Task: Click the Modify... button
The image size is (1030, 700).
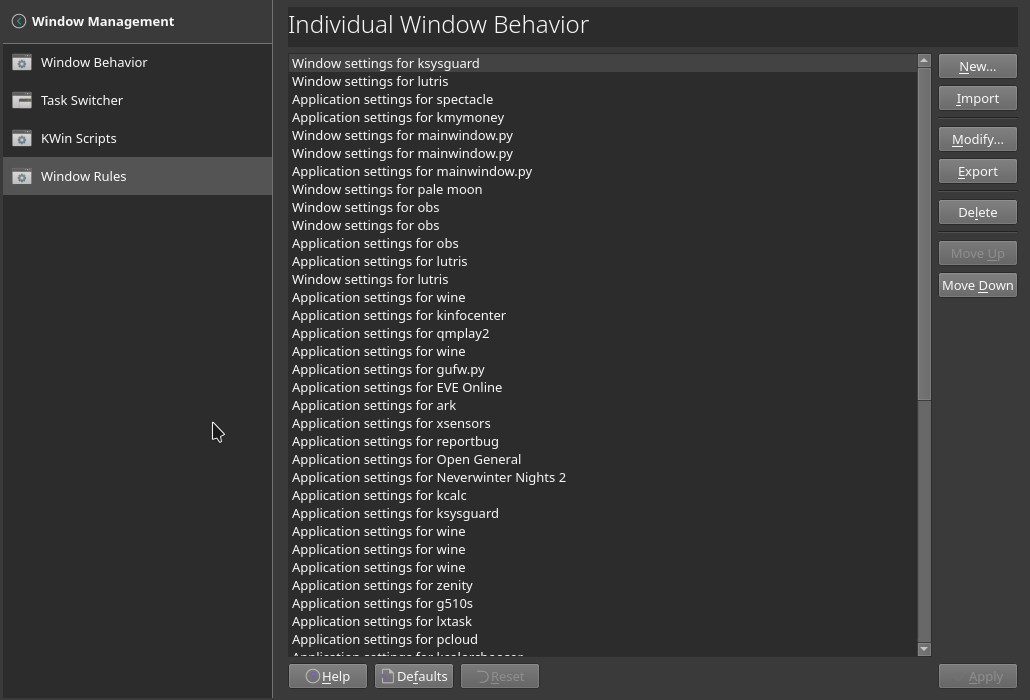Action: [x=977, y=139]
